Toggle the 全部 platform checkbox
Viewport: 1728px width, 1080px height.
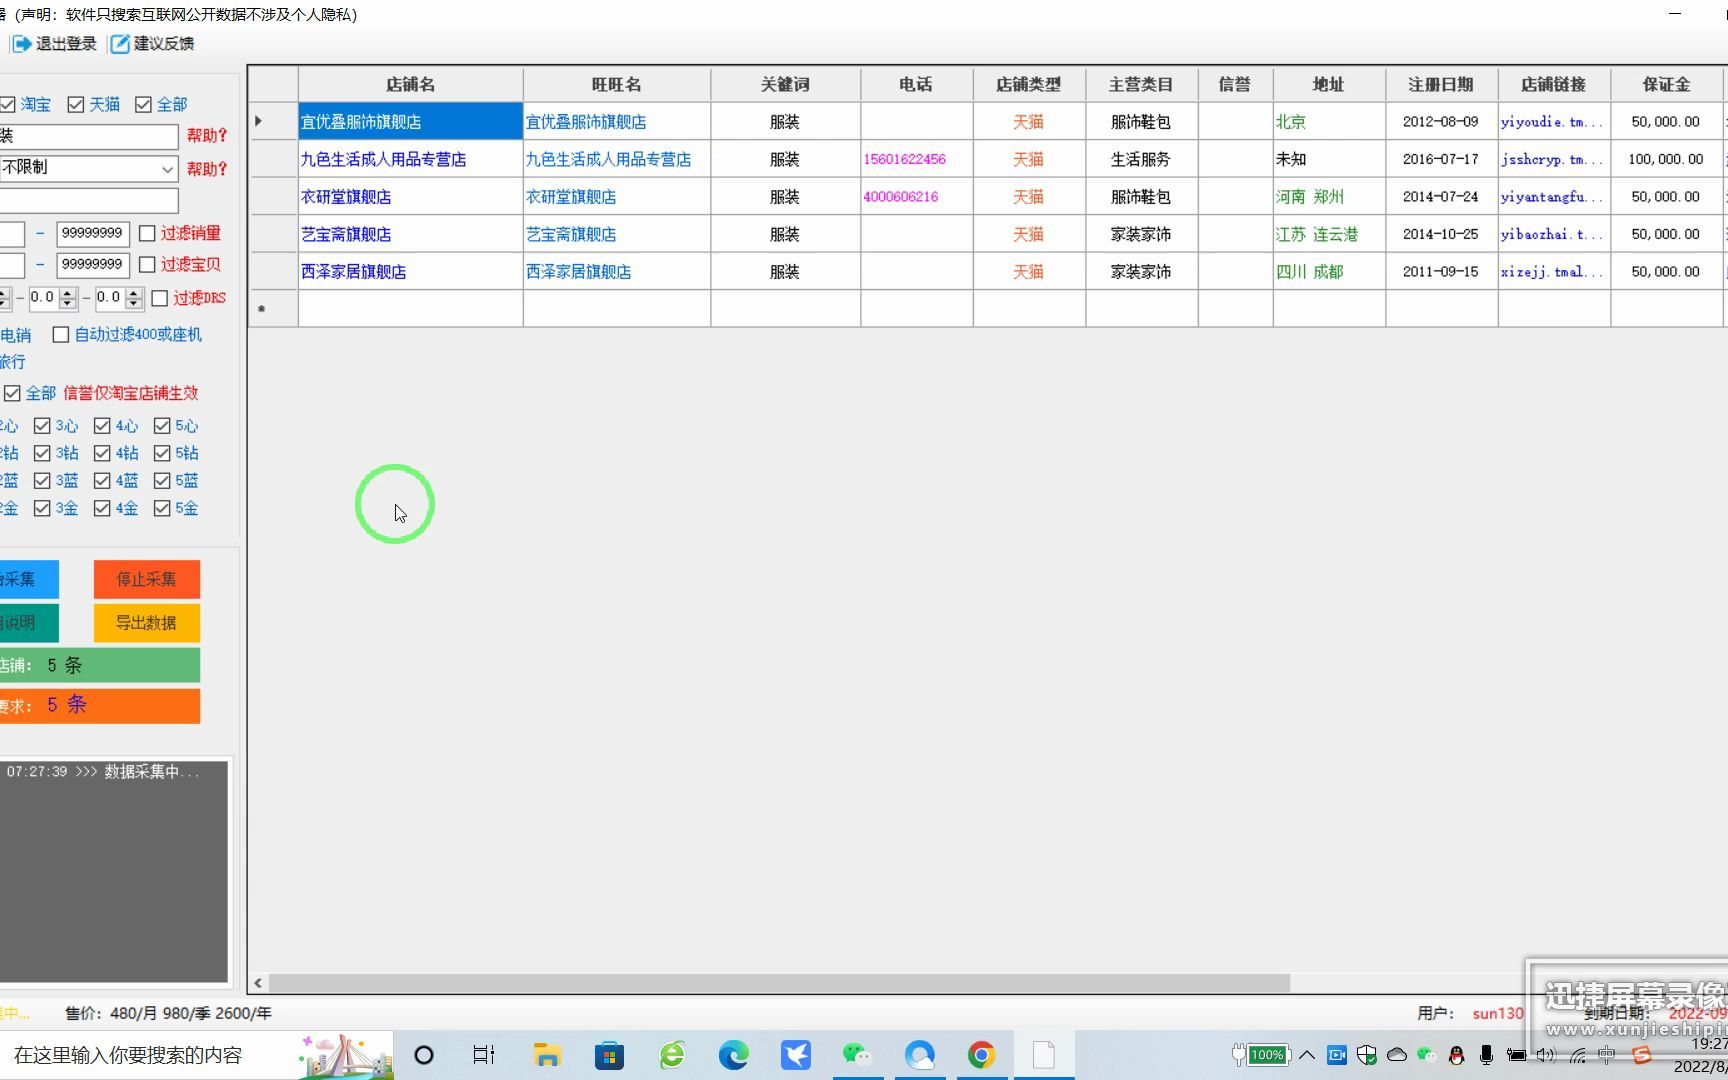tap(143, 104)
